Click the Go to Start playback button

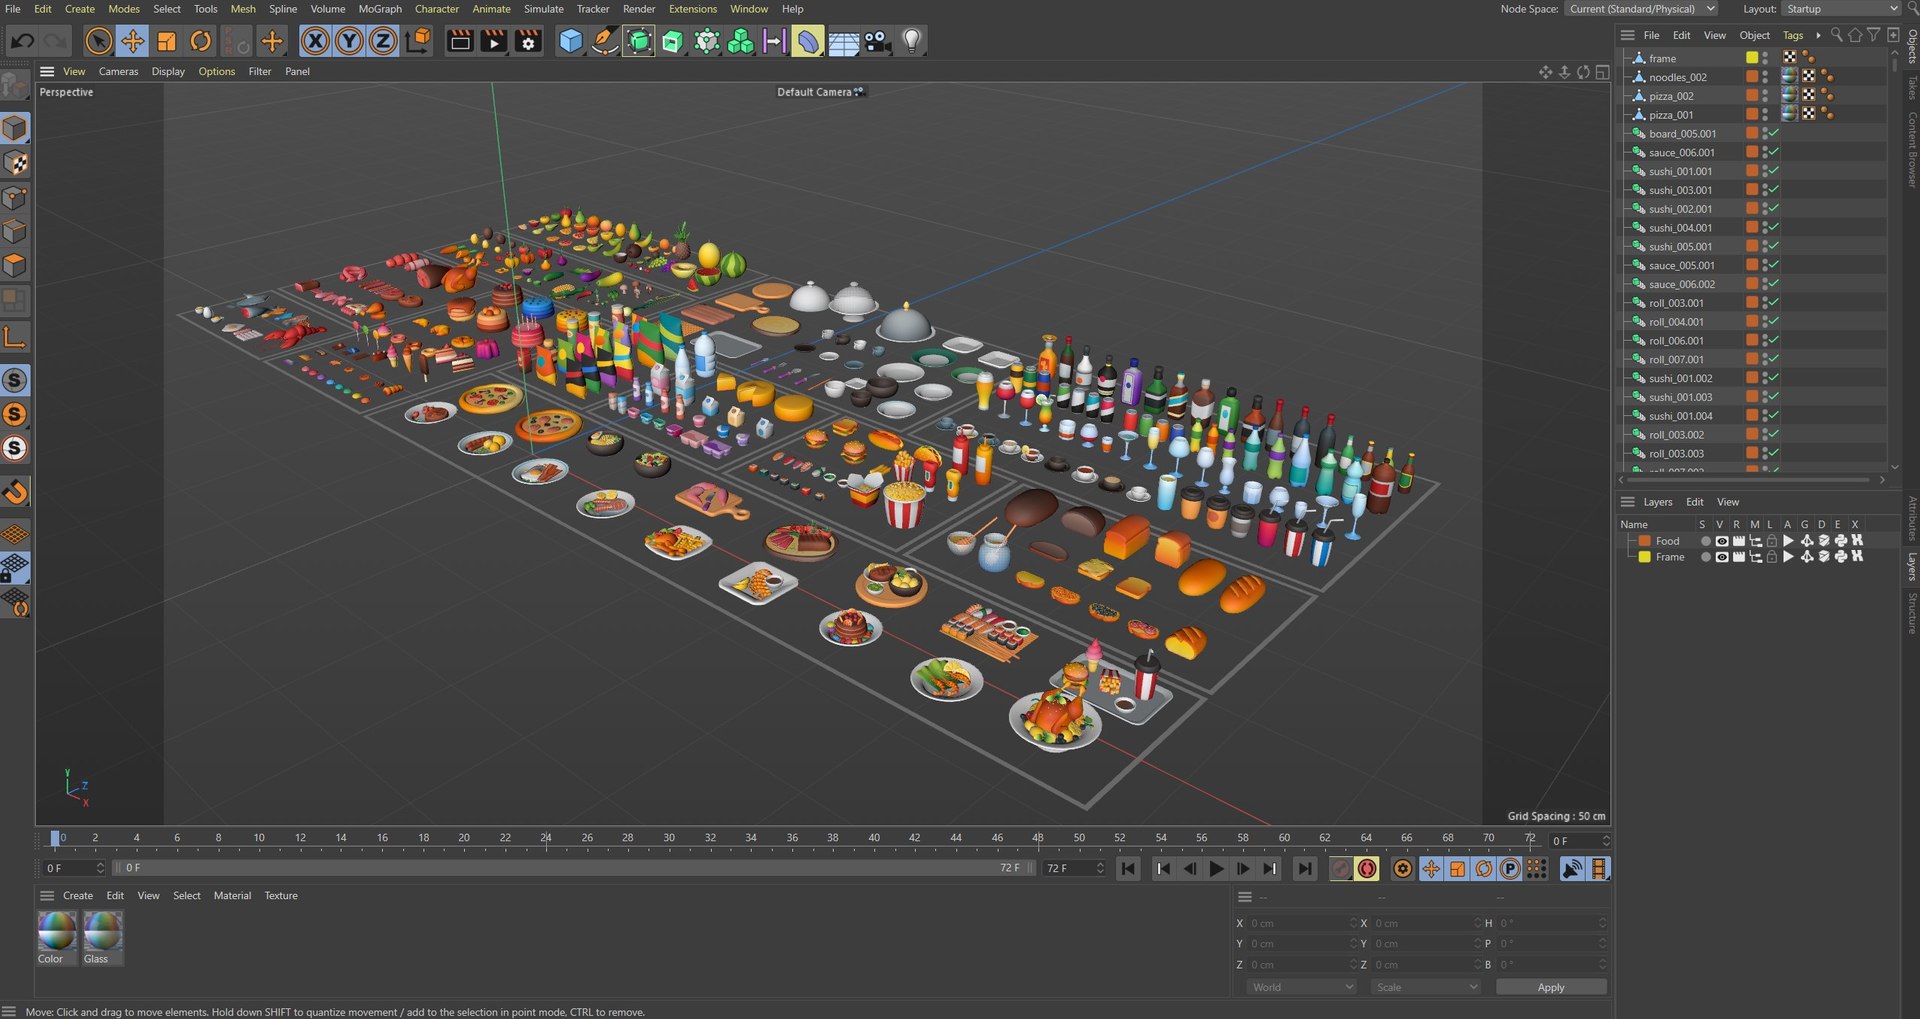pyautogui.click(x=1128, y=869)
